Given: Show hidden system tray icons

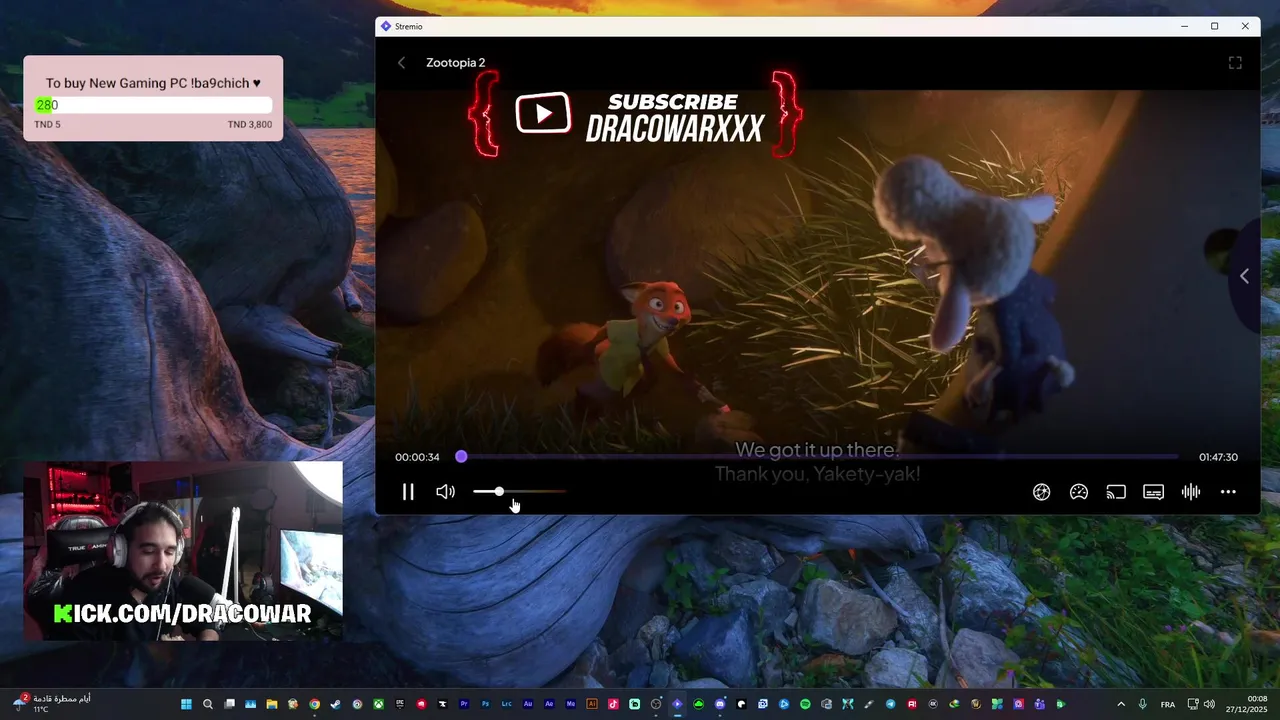Looking at the screenshot, I should [x=1121, y=704].
